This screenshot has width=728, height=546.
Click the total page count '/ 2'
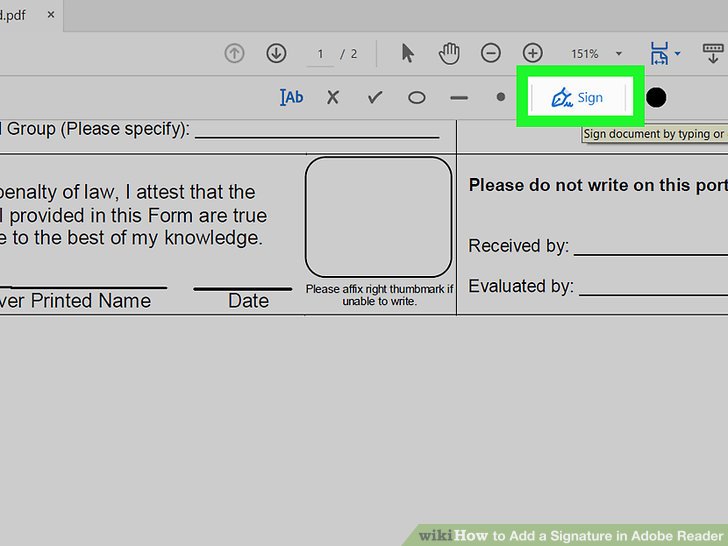pyautogui.click(x=349, y=54)
